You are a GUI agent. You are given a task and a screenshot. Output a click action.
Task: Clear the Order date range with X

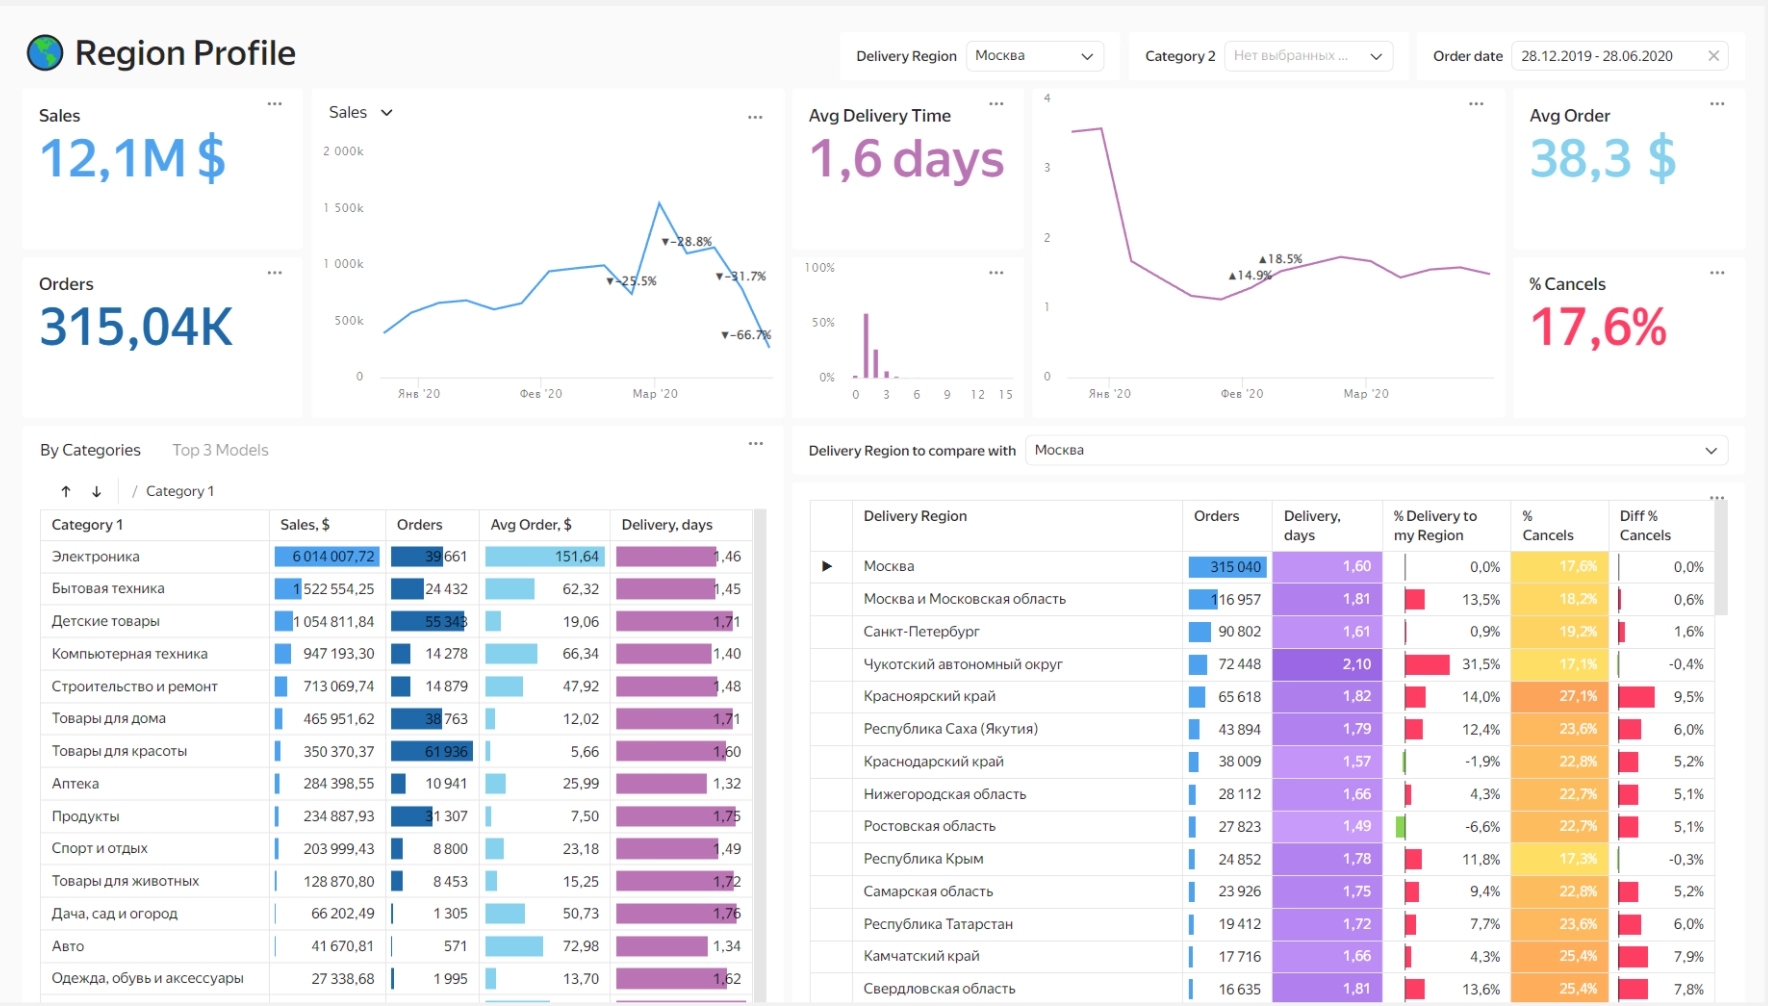[1713, 56]
